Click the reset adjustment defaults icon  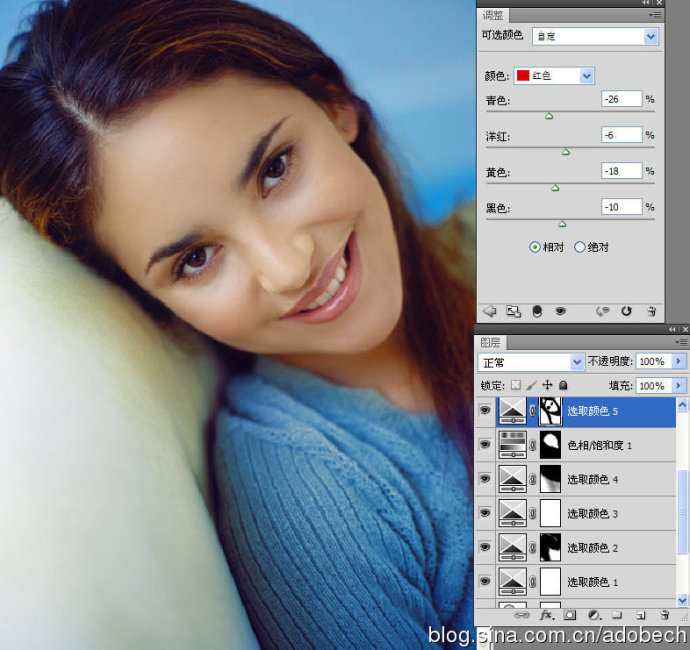[x=627, y=311]
